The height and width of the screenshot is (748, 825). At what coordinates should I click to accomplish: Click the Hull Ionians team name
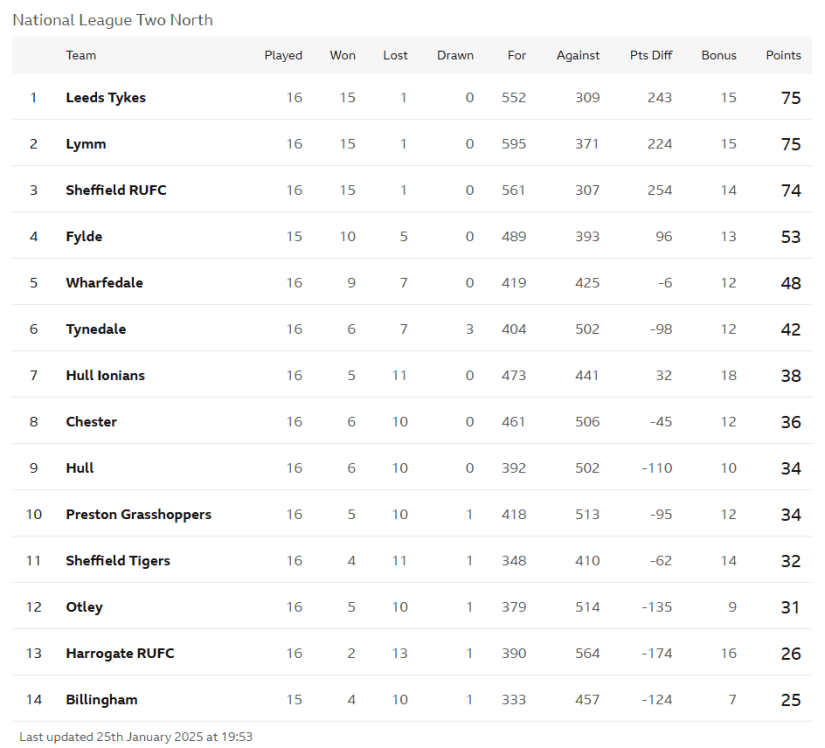coord(105,375)
